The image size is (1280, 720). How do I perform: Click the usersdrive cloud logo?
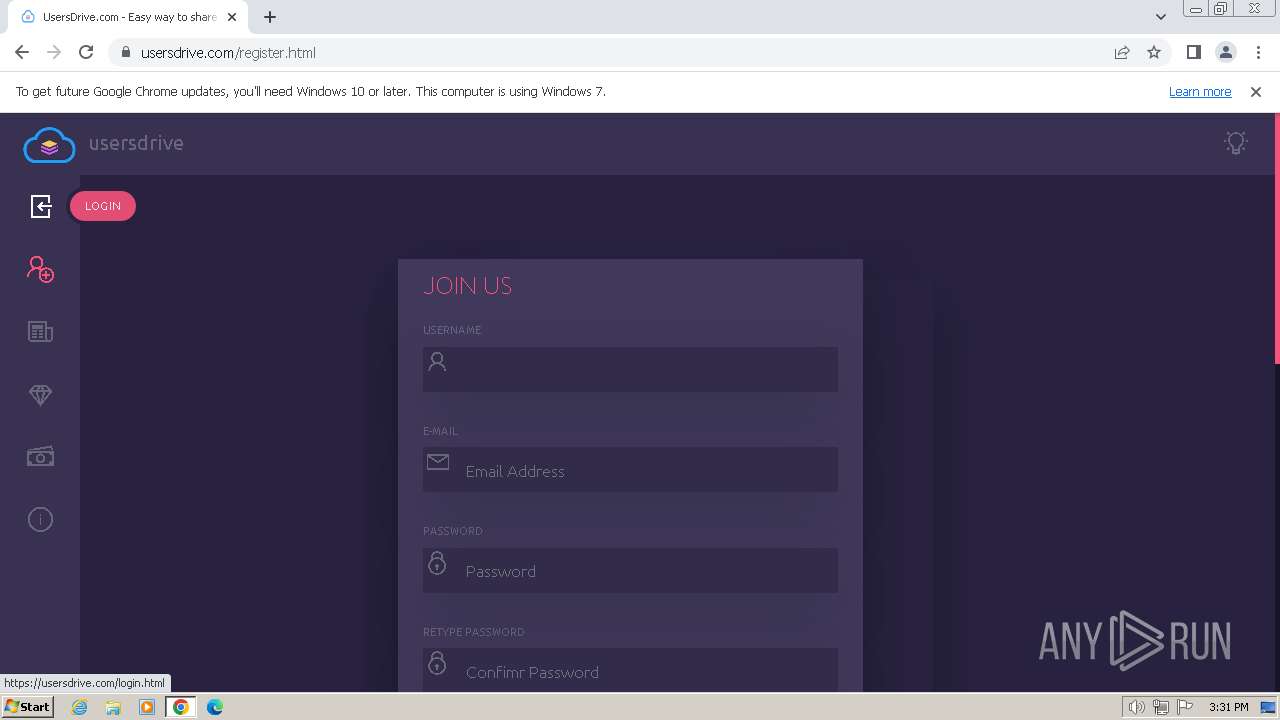coord(49,145)
